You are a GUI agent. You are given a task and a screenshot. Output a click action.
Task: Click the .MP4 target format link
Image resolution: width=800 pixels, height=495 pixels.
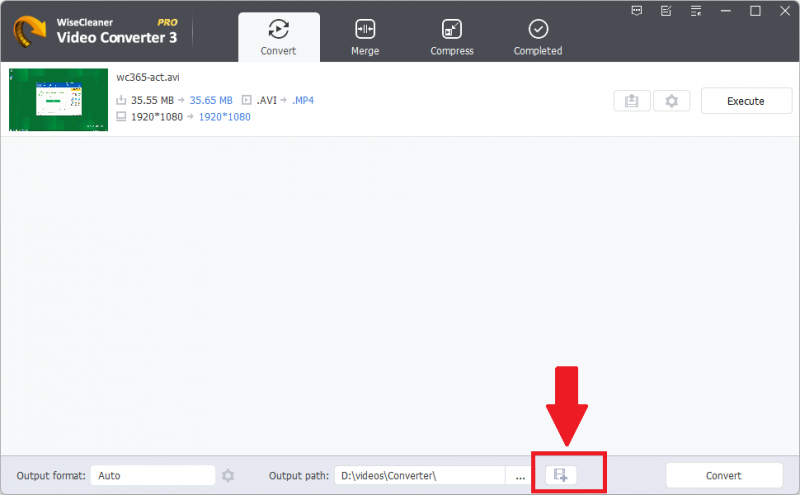[303, 101]
